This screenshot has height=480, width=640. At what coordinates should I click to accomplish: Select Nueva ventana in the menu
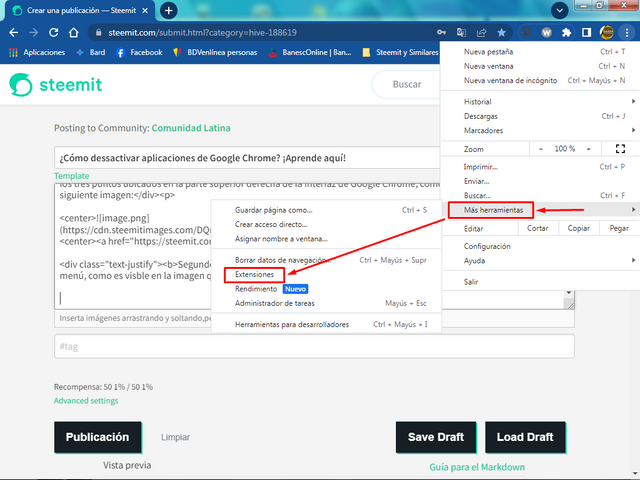tap(540, 66)
